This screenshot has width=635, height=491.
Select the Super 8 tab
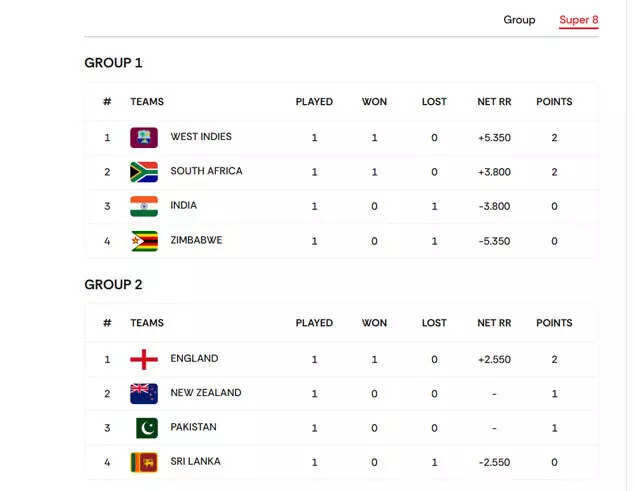click(578, 20)
